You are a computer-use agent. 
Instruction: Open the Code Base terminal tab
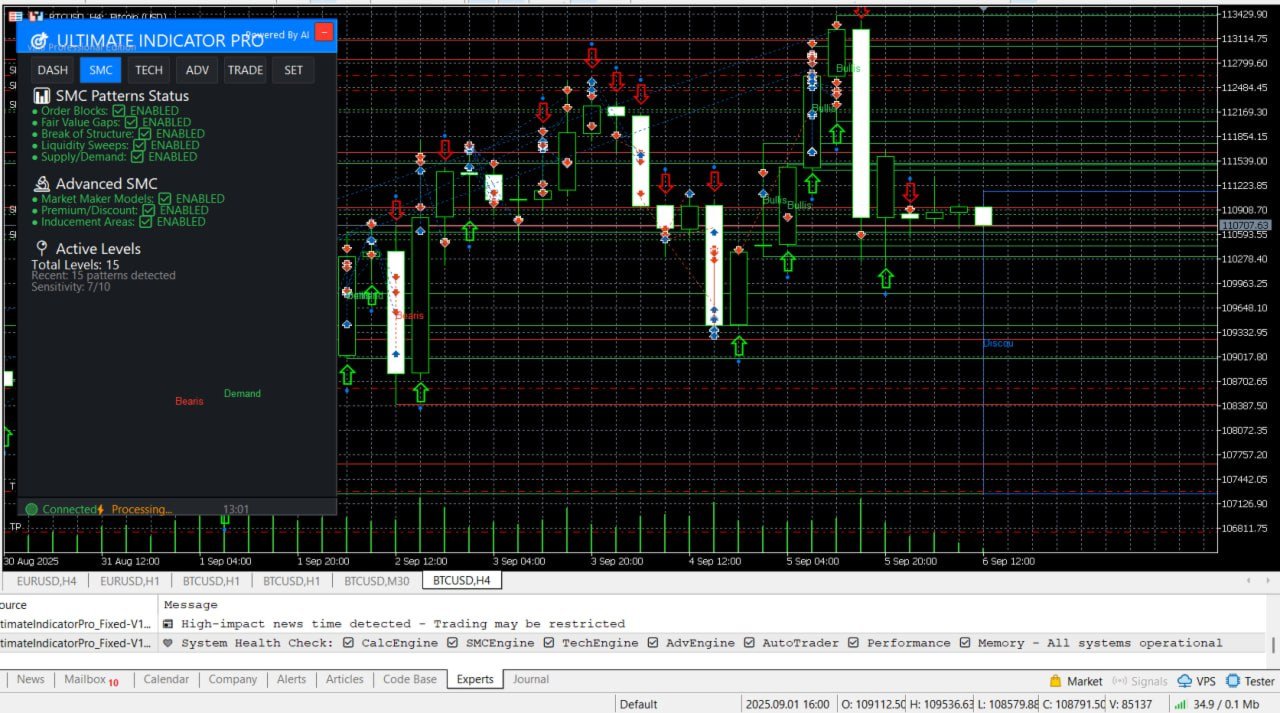410,679
